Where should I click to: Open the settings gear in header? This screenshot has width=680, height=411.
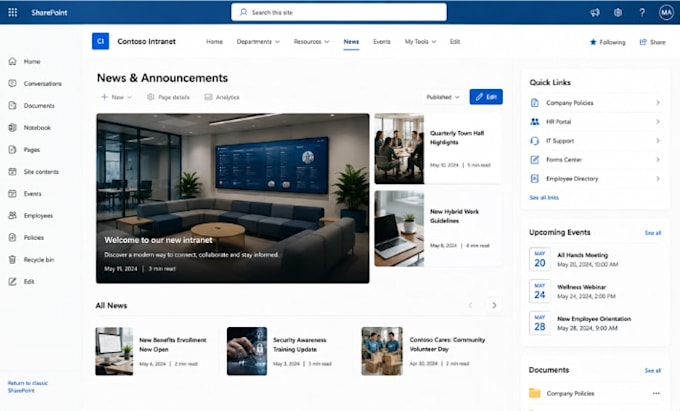(x=618, y=13)
